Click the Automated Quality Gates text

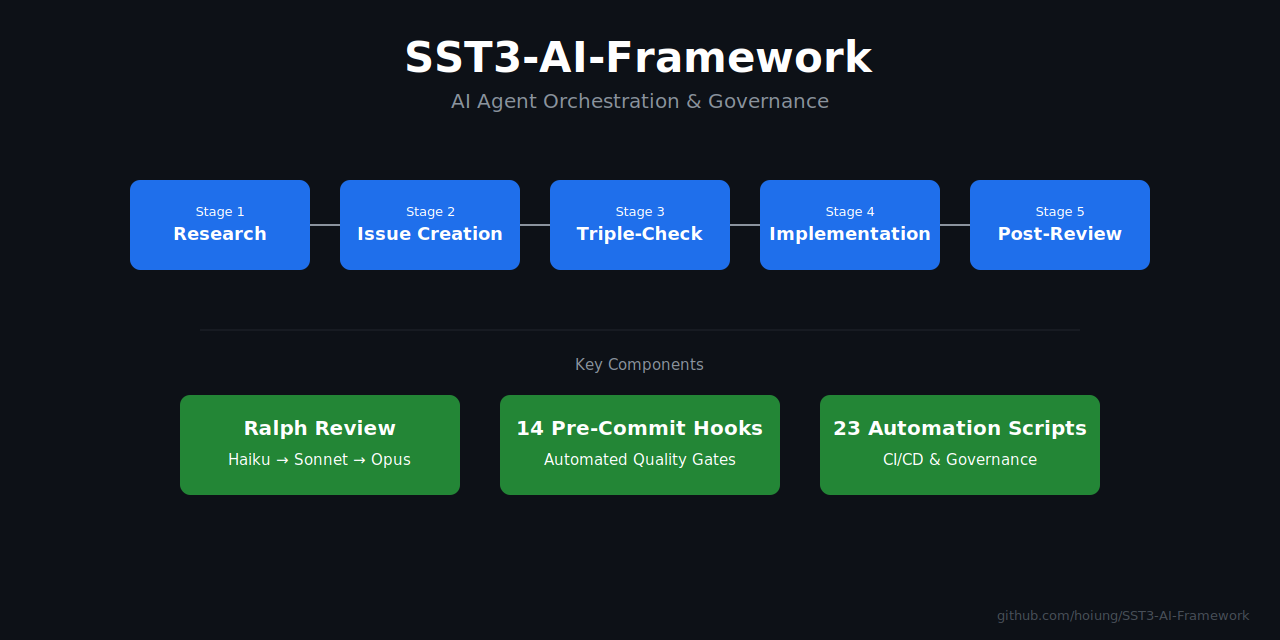640,460
